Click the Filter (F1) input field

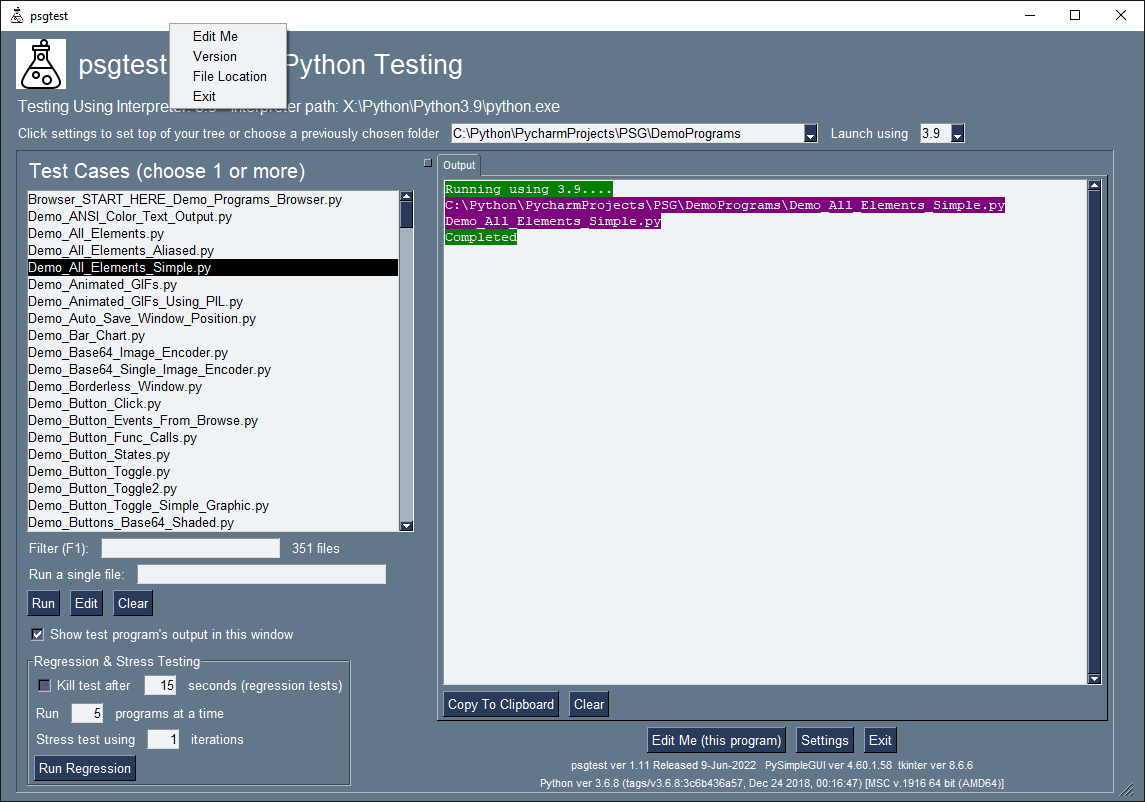tap(190, 548)
